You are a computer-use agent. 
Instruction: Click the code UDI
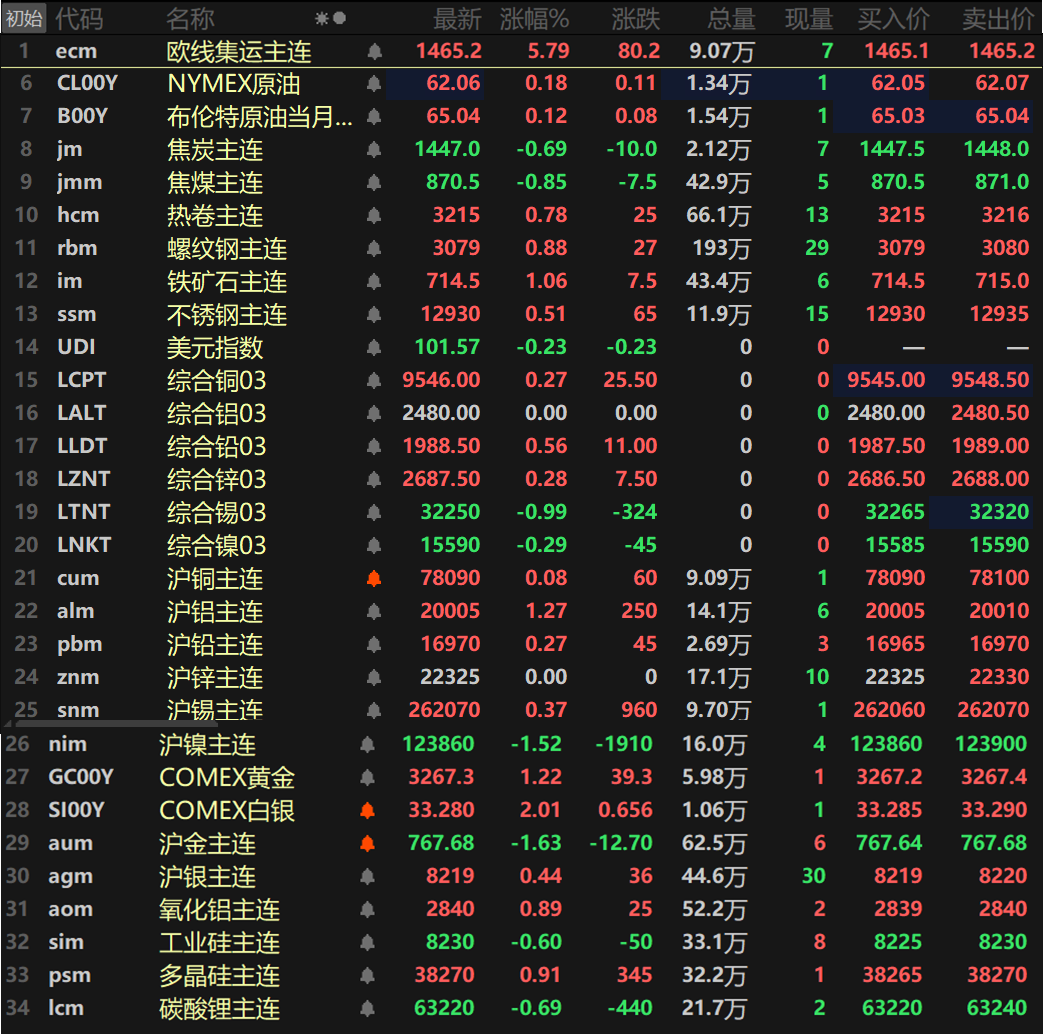click(x=76, y=347)
